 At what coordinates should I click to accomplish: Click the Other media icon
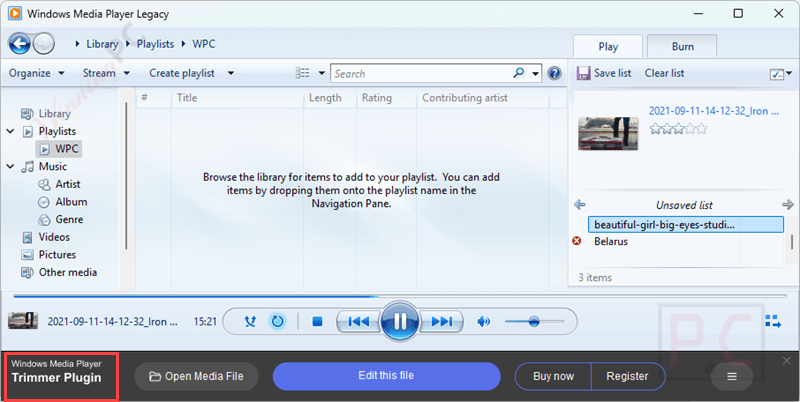(x=27, y=272)
